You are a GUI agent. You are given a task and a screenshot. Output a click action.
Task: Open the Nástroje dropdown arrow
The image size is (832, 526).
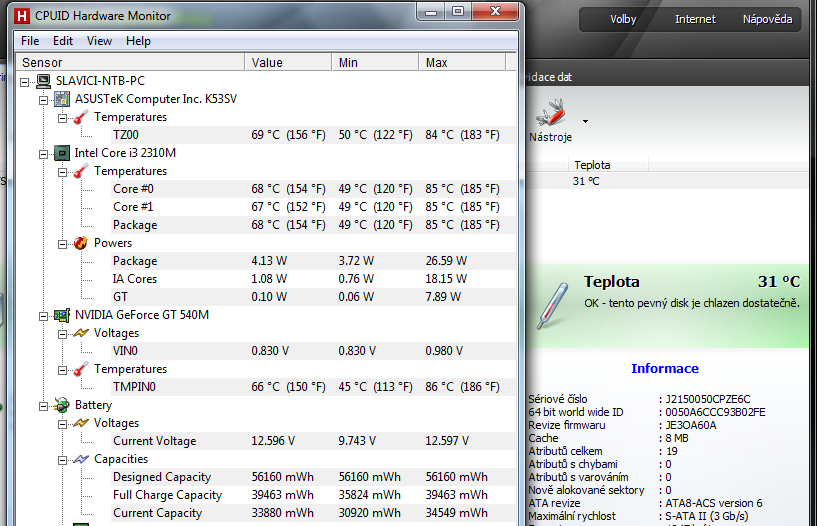pyautogui.click(x=585, y=122)
